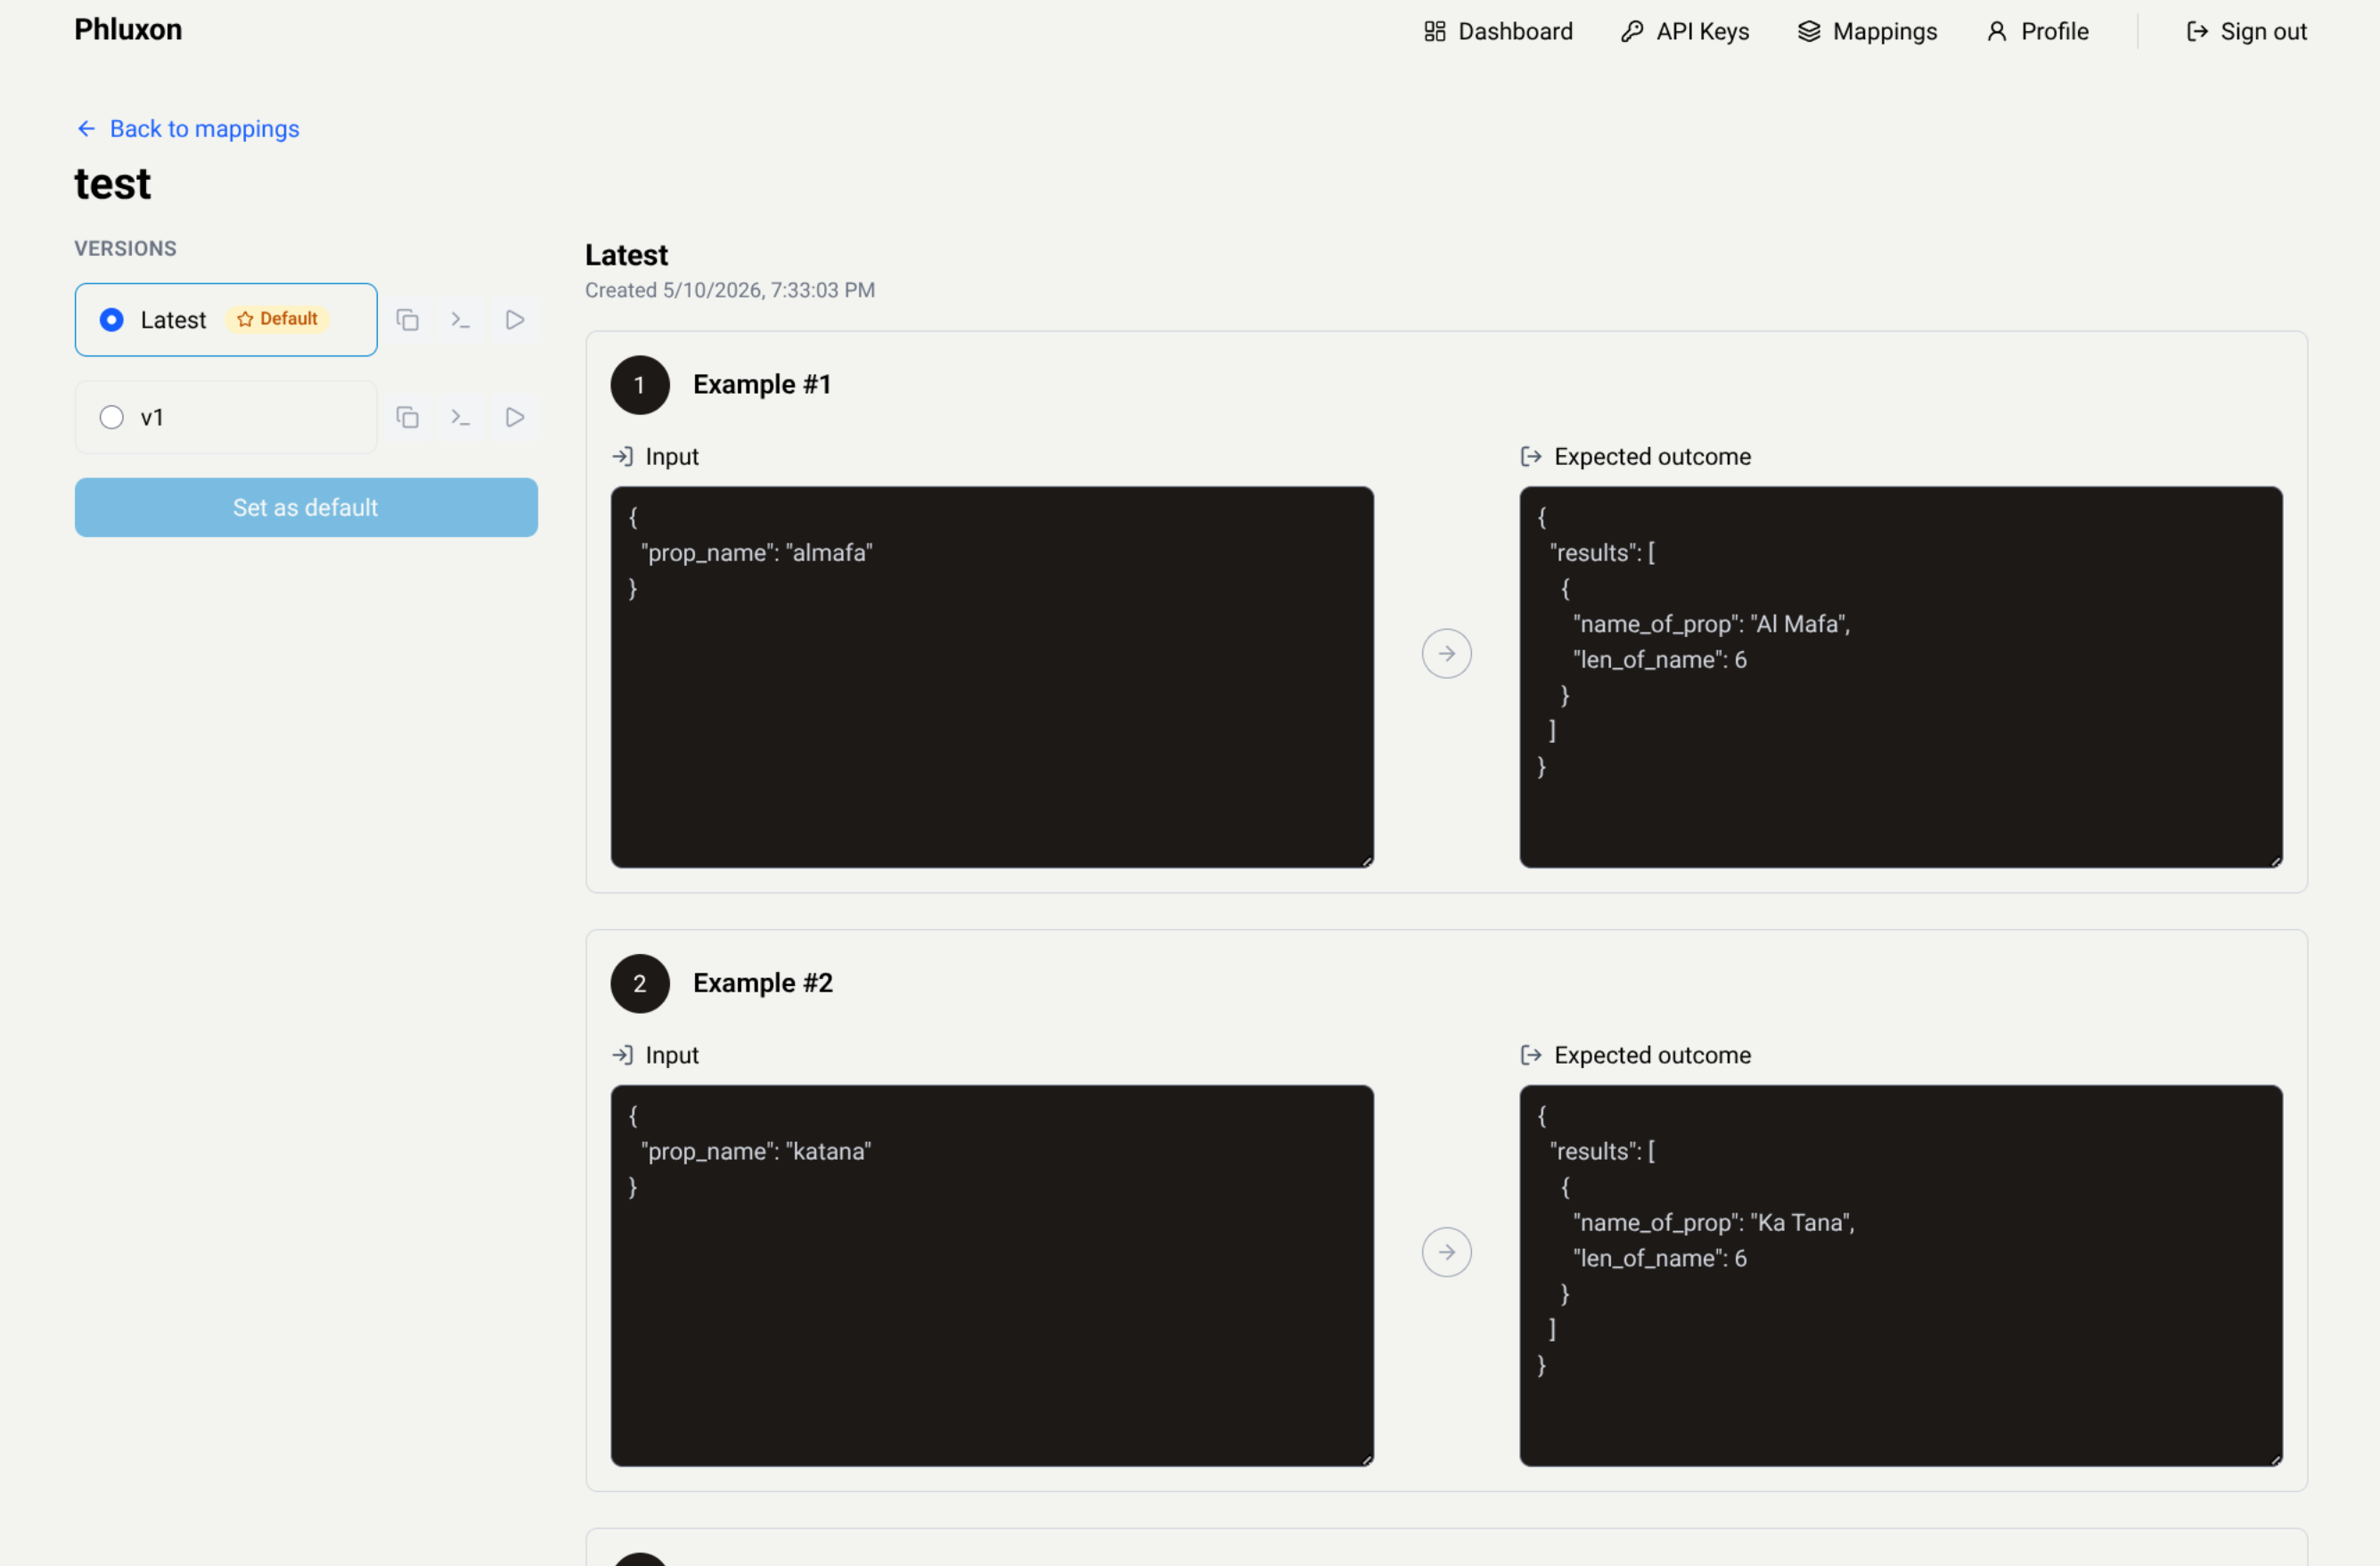Viewport: 2380px width, 1566px height.
Task: Click the Example #2 input code box
Action: [992, 1276]
